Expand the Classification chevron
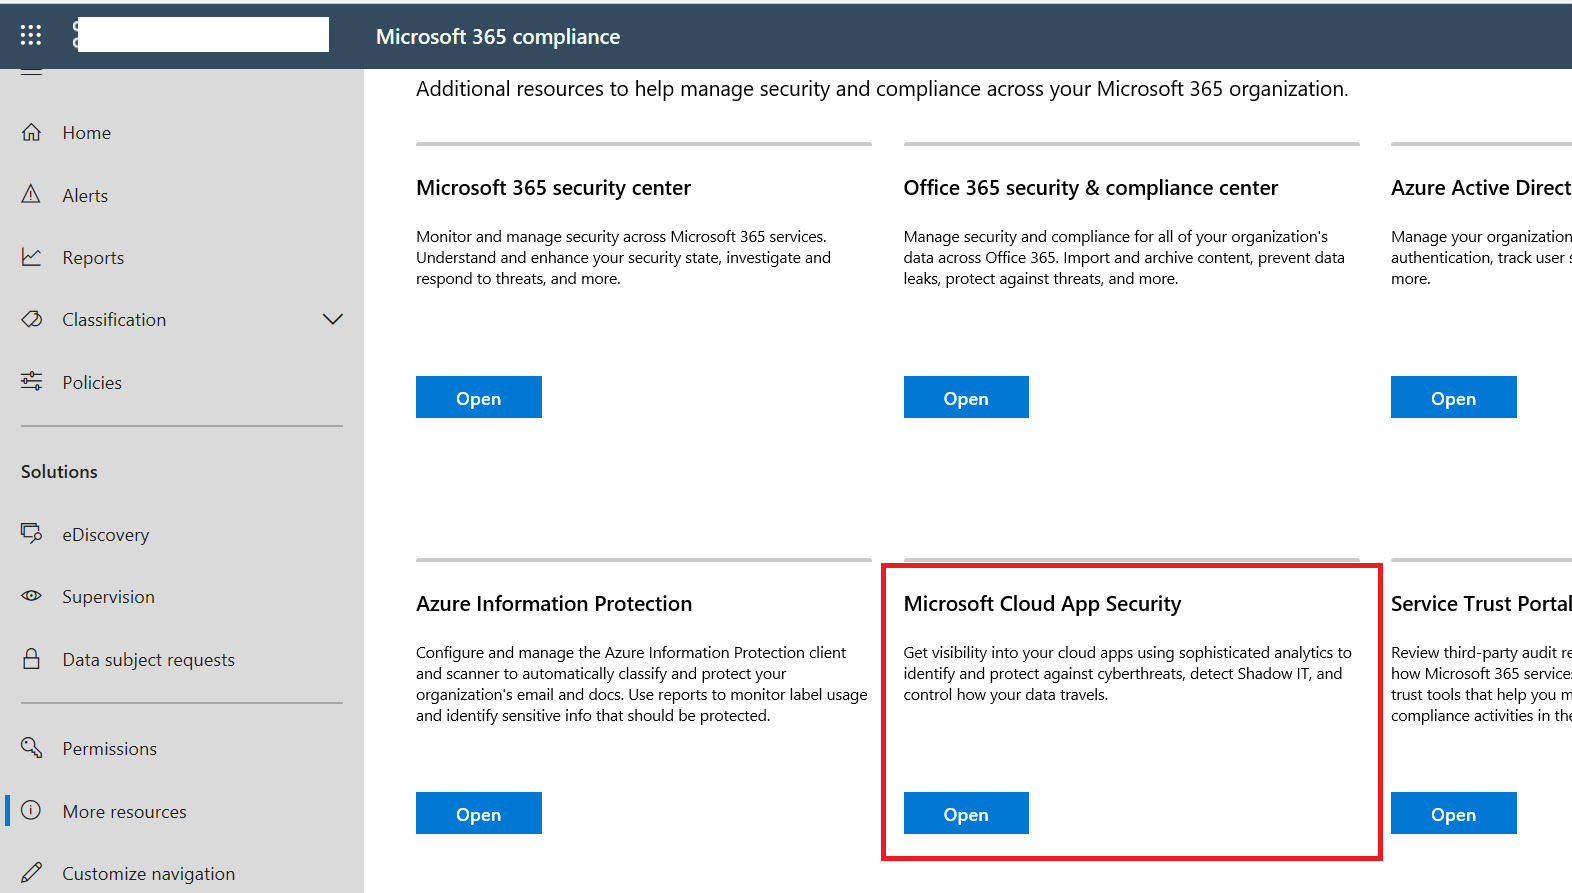1572x893 pixels. [332, 319]
